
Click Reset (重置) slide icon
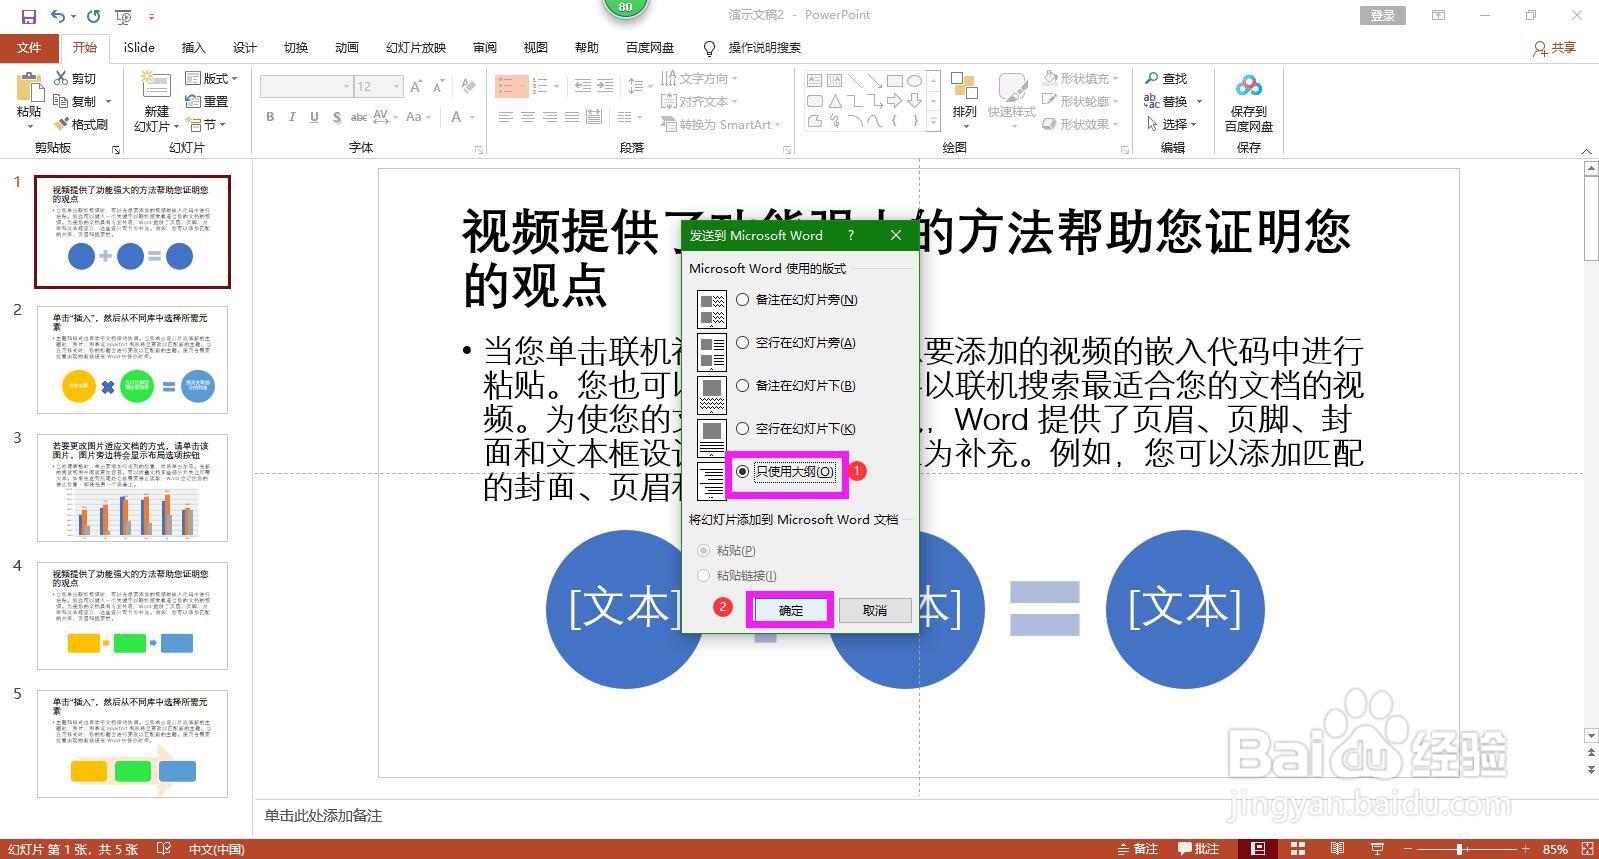pos(193,101)
